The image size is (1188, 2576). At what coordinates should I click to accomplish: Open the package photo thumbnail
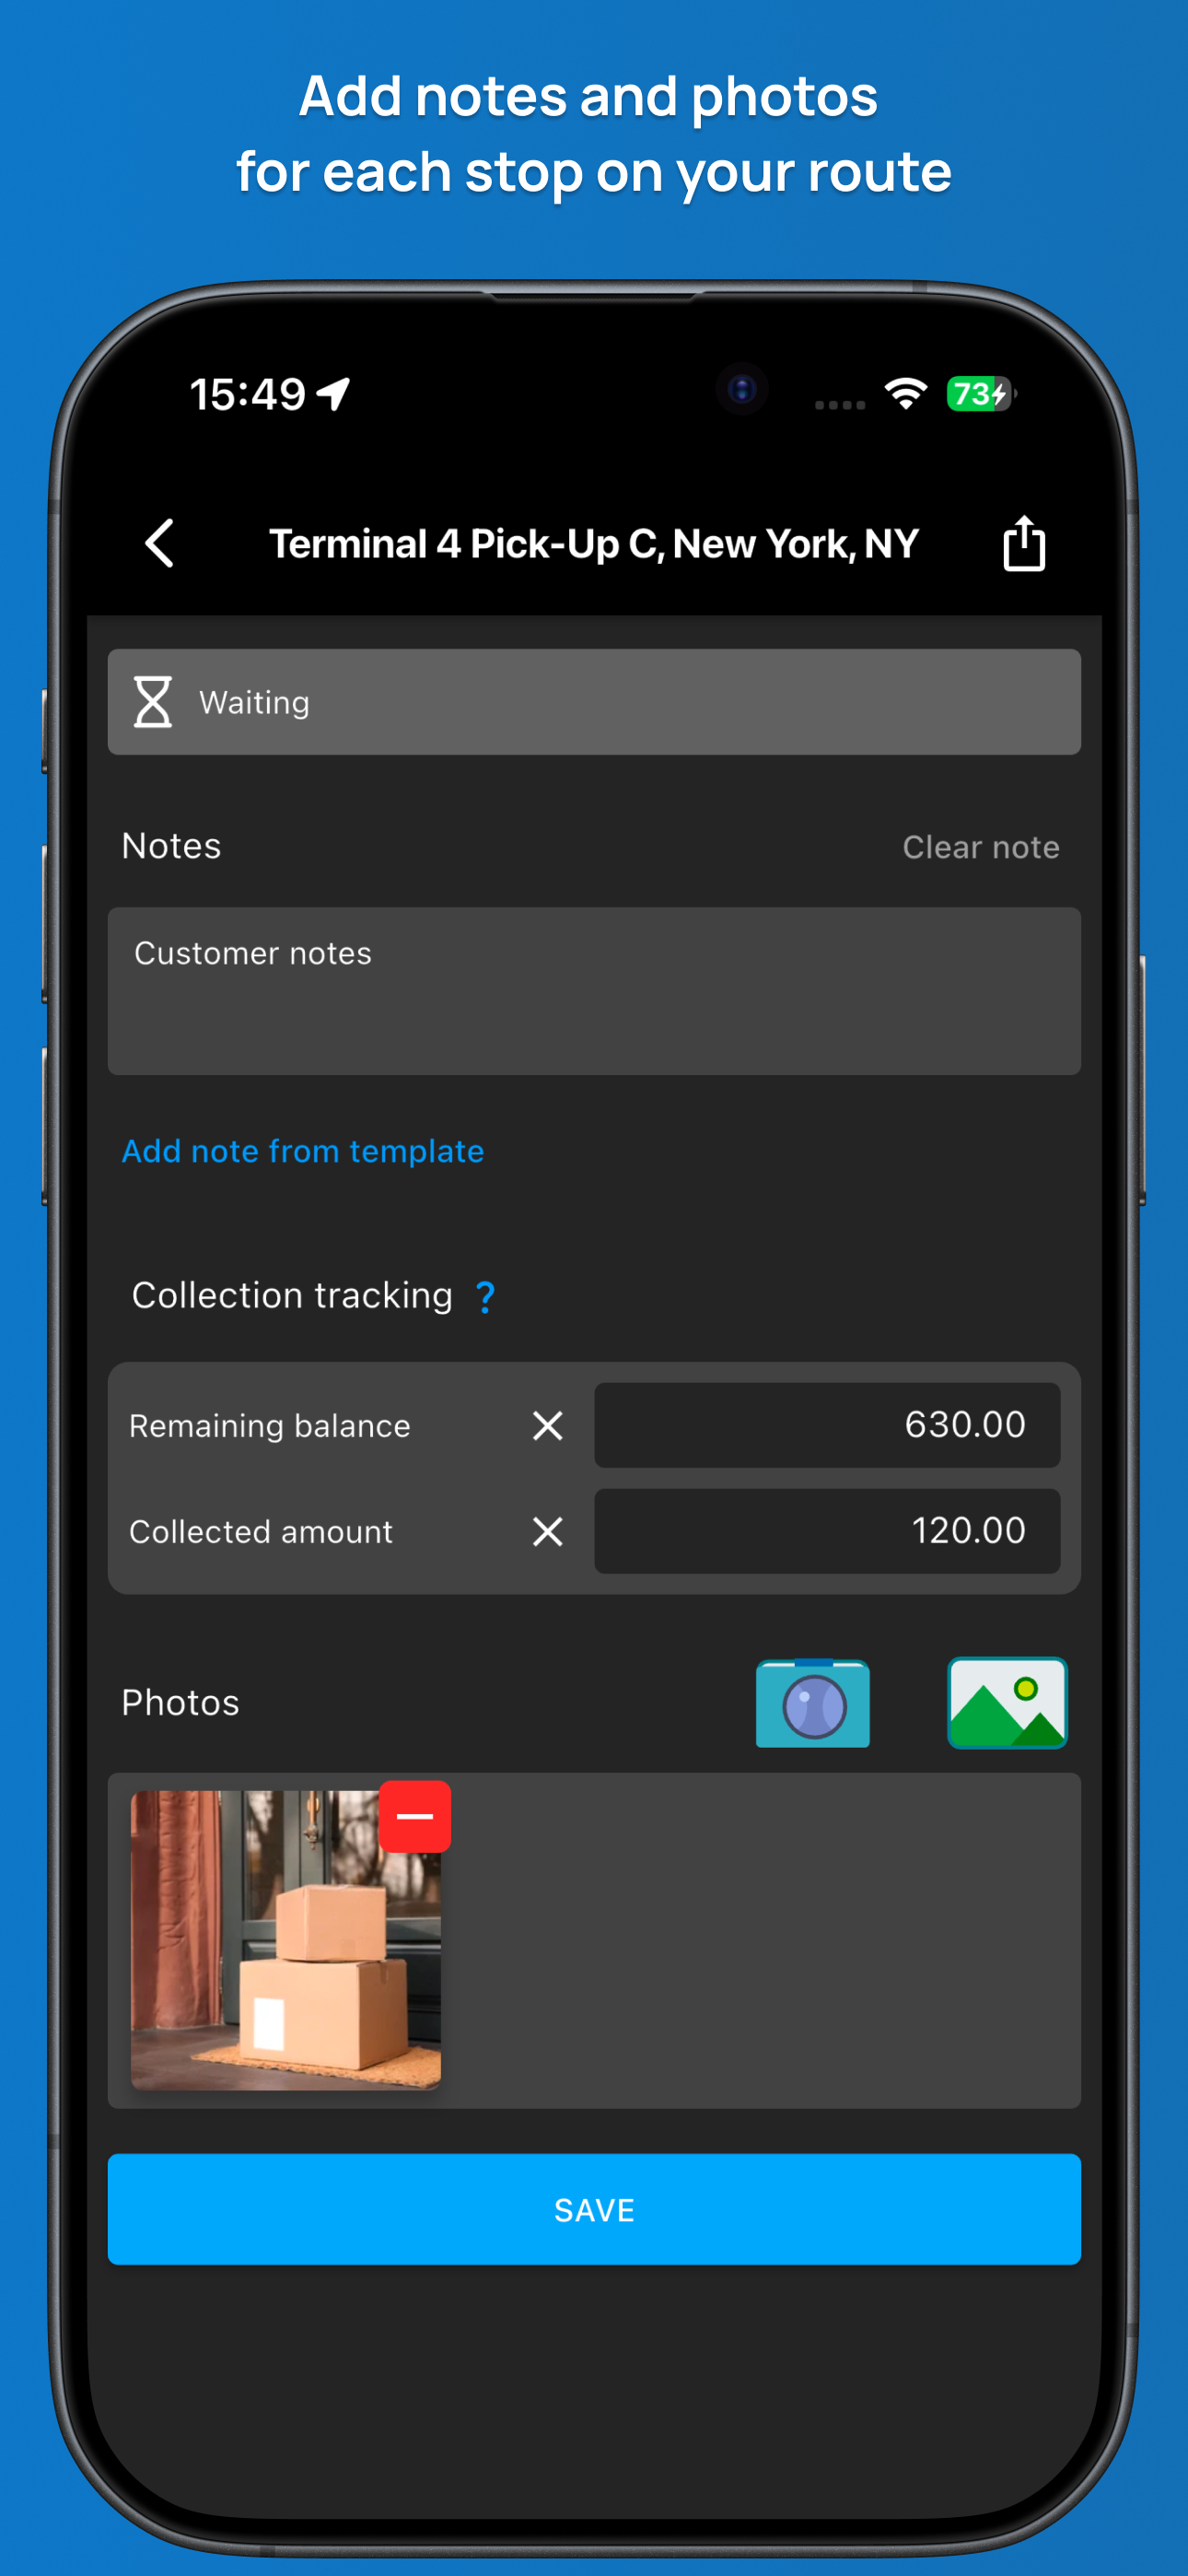click(x=286, y=1940)
